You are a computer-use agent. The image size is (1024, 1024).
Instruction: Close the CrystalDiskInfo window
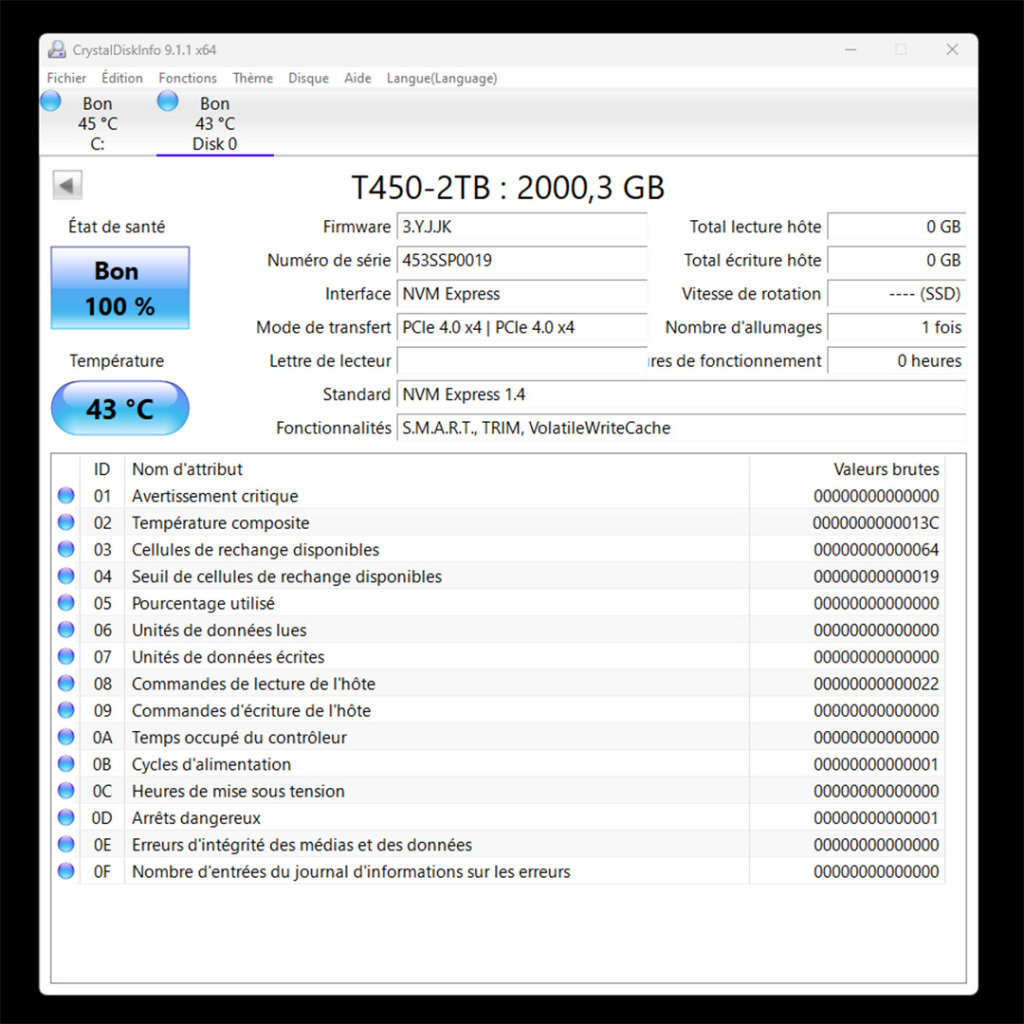952,50
